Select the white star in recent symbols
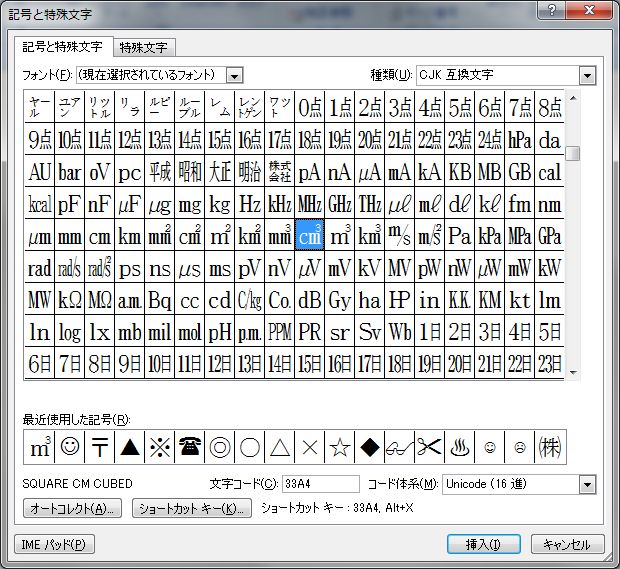Image resolution: width=620 pixels, height=569 pixels. pyautogui.click(x=340, y=447)
